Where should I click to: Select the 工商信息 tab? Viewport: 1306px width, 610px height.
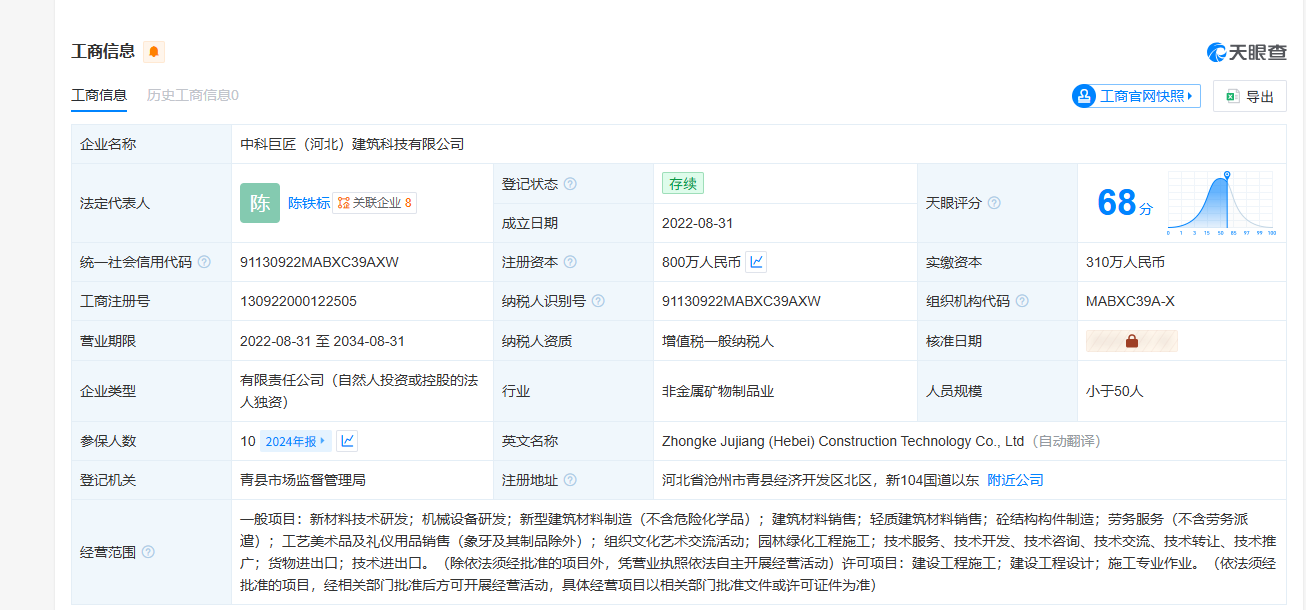coord(99,95)
